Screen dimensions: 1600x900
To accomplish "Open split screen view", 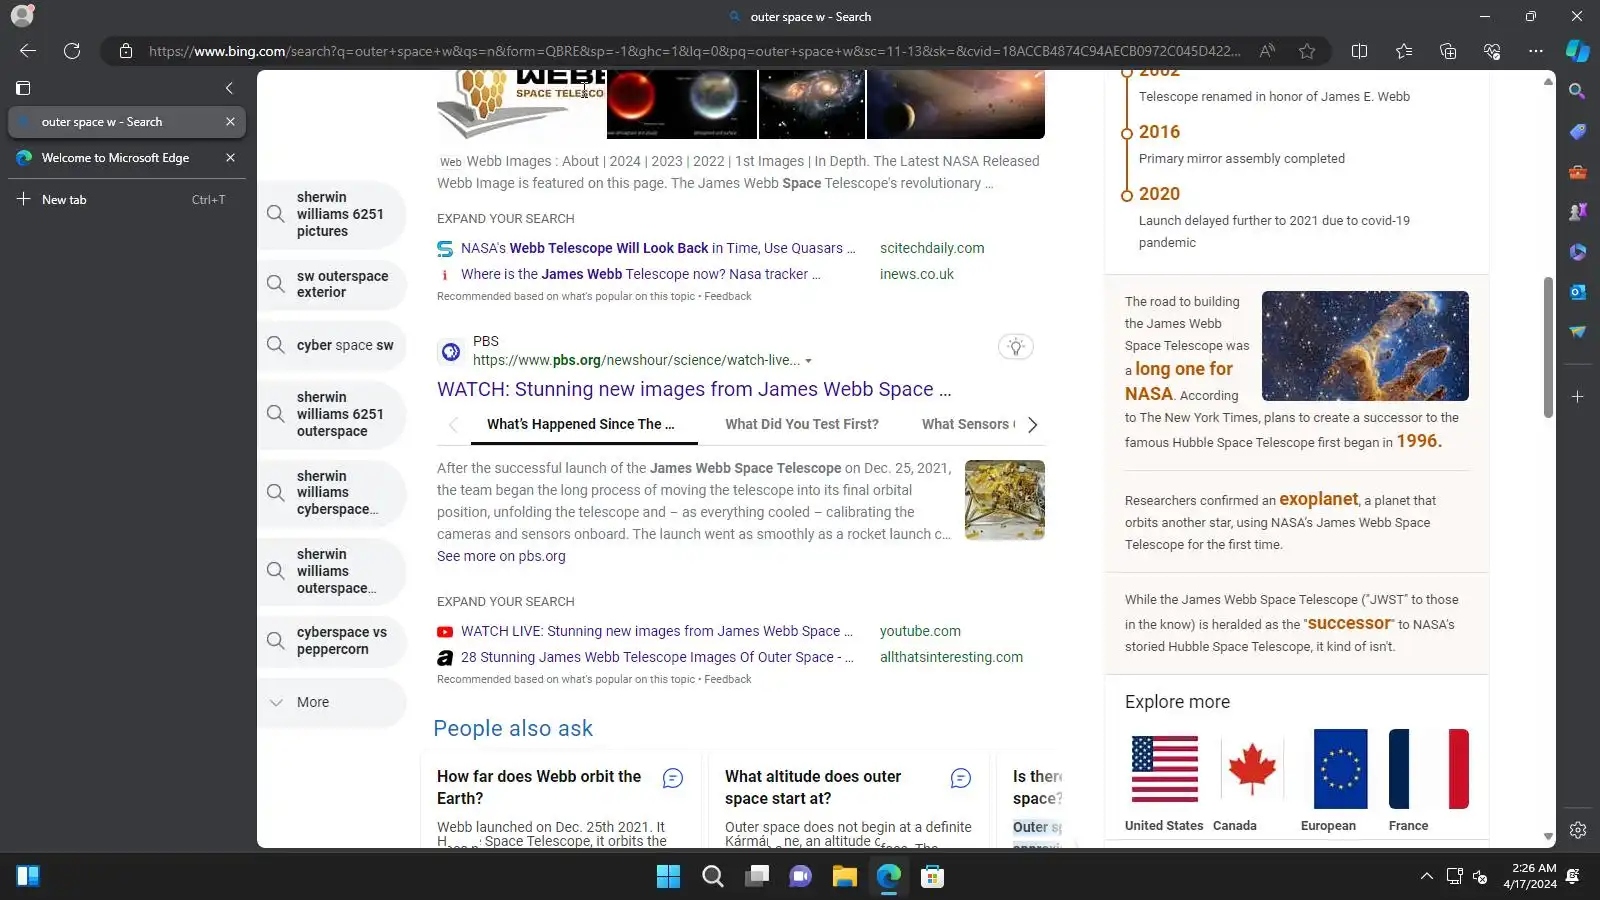I will [1359, 51].
